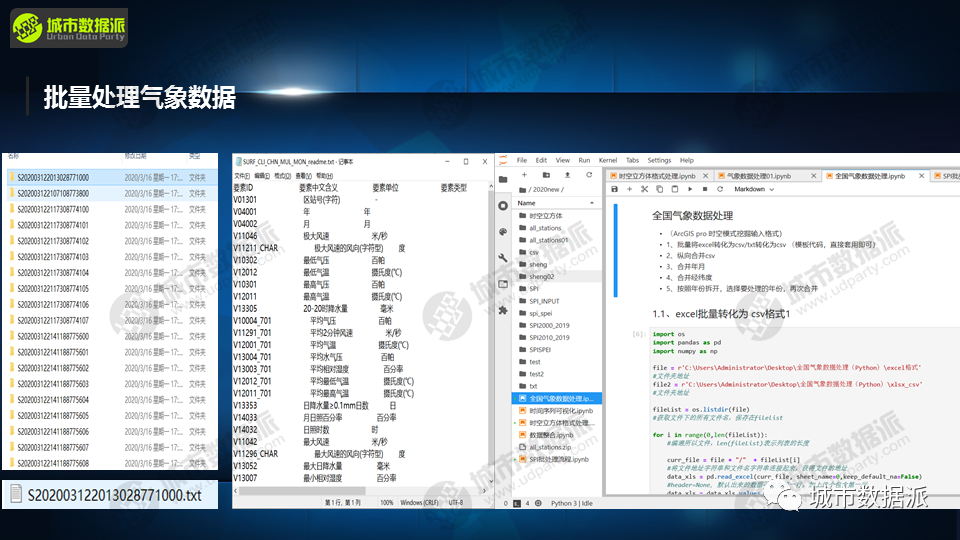This screenshot has width=960, height=540.
Task: Run the selected cell with play icon
Action: 690,189
